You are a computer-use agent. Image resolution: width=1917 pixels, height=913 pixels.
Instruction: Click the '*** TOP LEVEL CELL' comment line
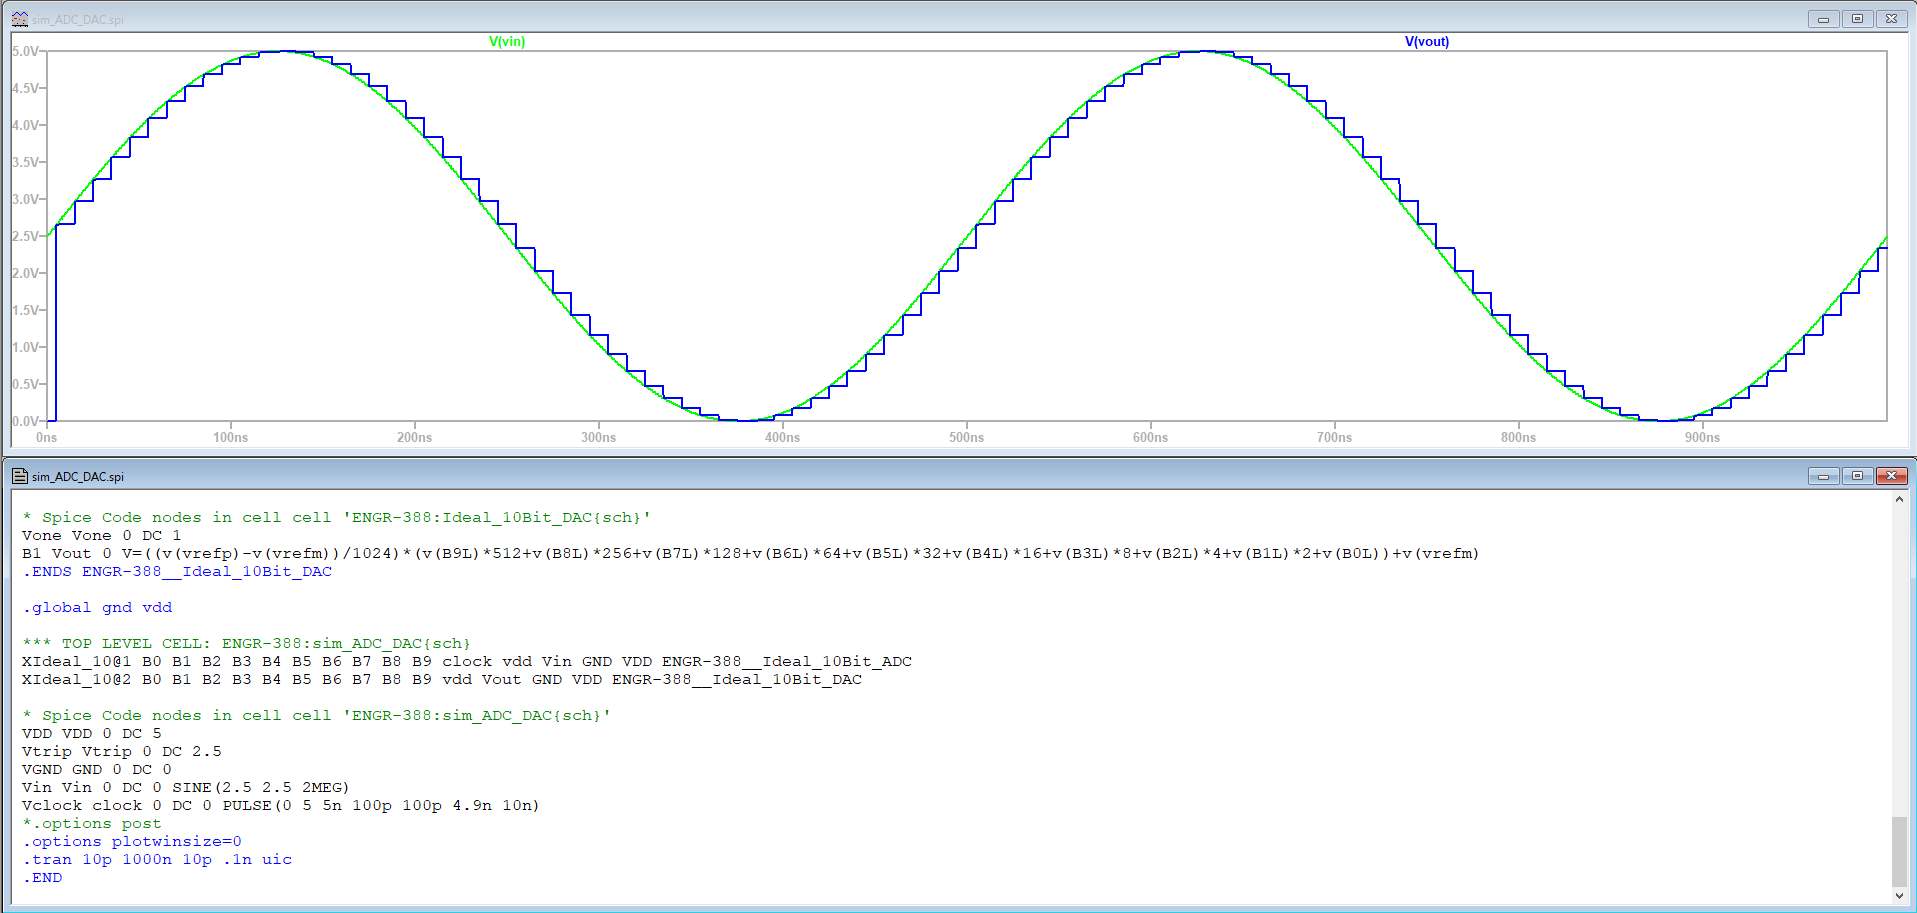tap(246, 643)
